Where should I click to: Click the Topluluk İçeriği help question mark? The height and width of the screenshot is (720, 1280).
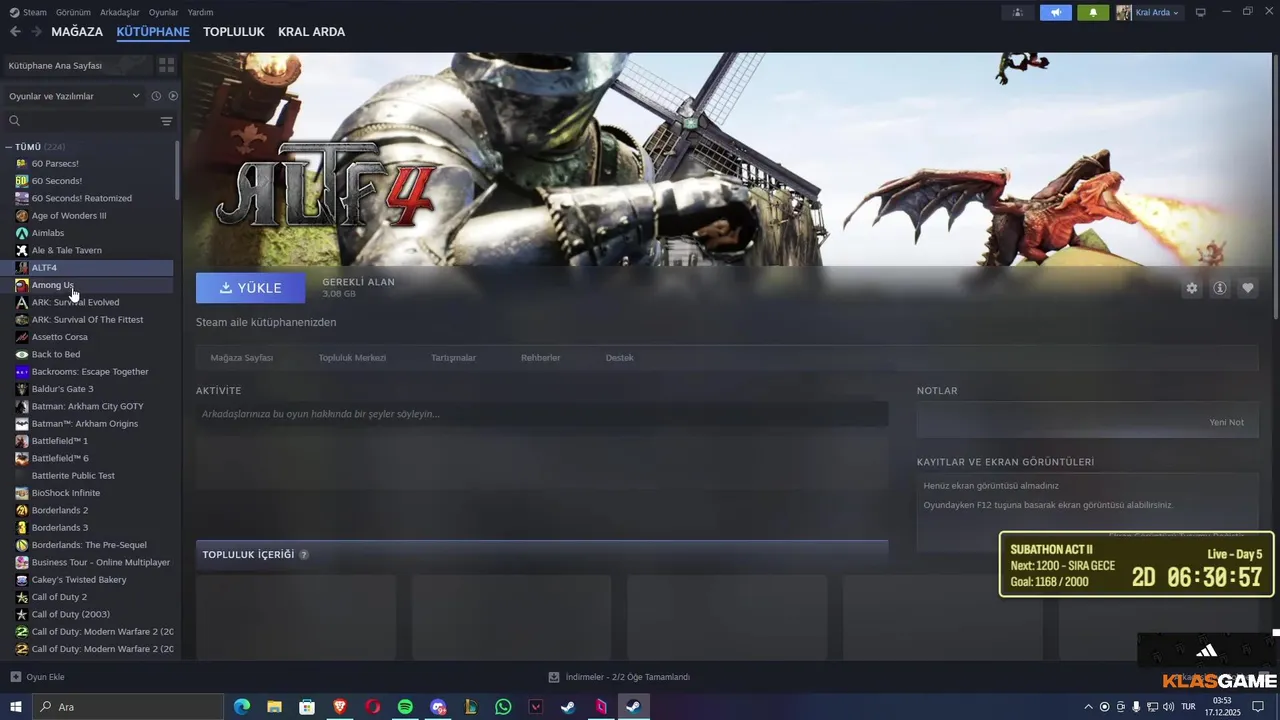click(x=304, y=555)
